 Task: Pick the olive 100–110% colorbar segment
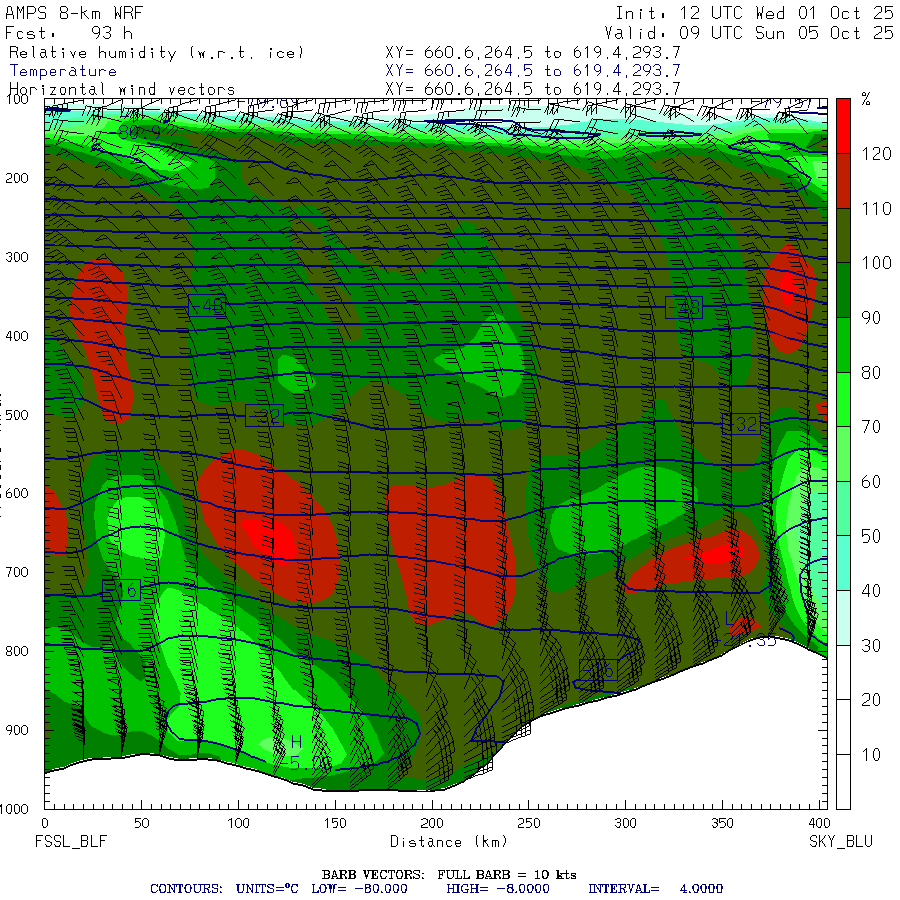click(x=843, y=235)
